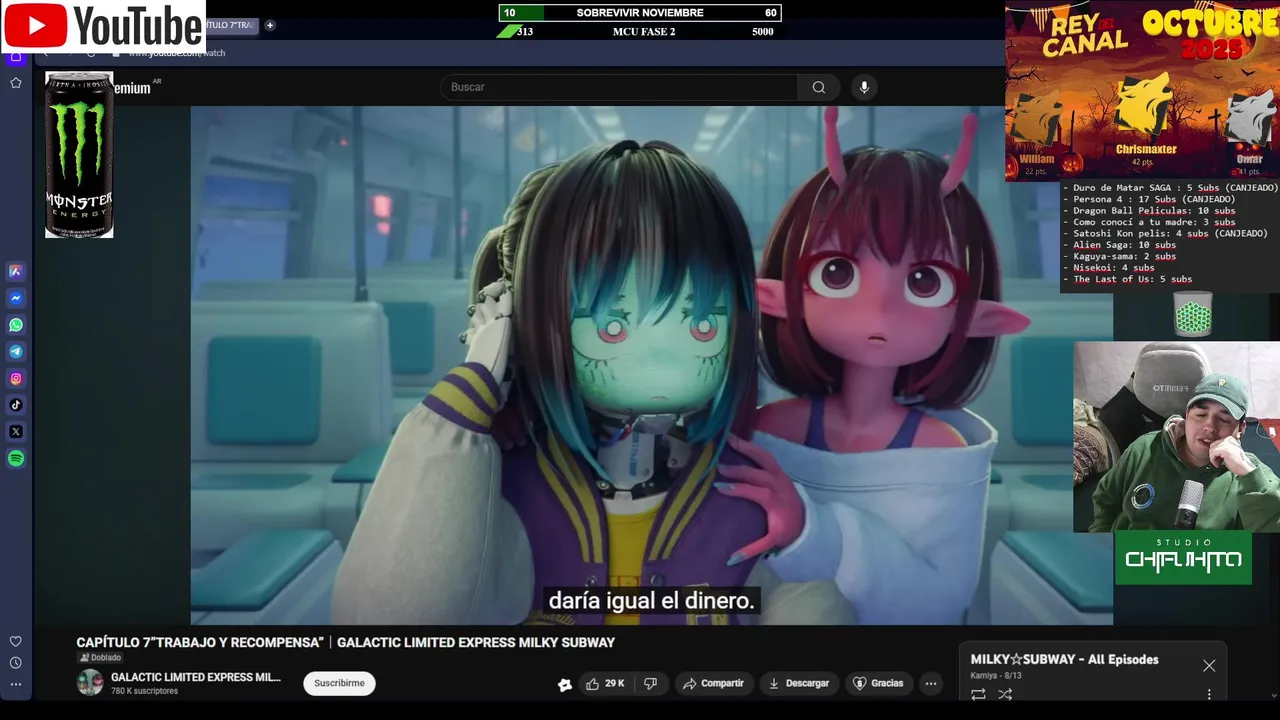This screenshot has height=720, width=1280.
Task: Open Messenger in the browser sidebar
Action: (16, 298)
